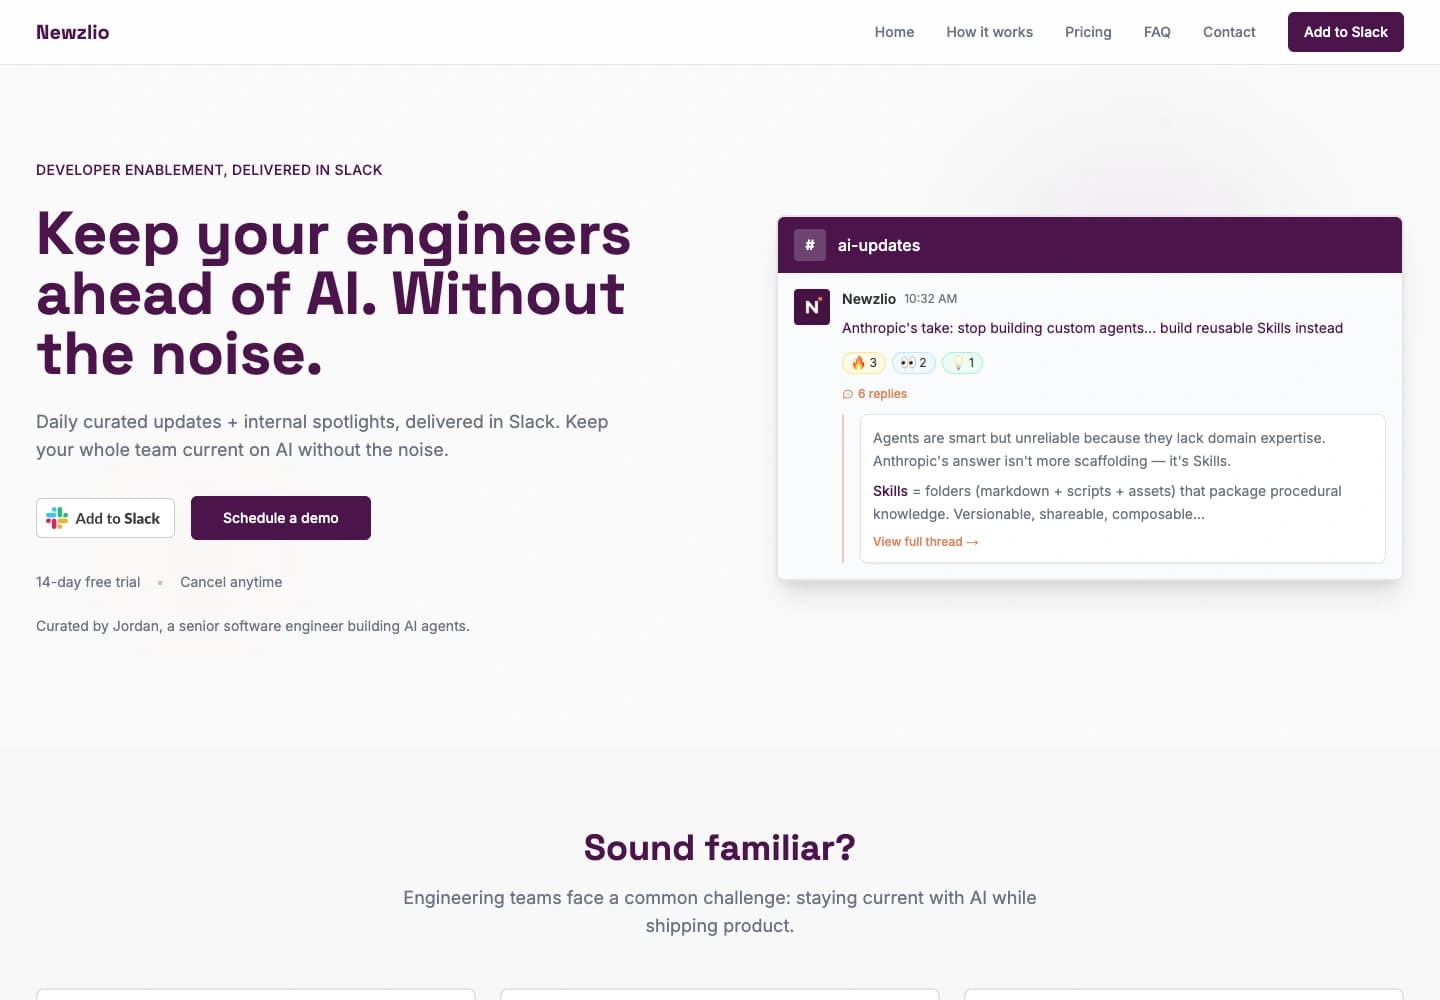Image resolution: width=1440 pixels, height=1000 pixels.
Task: Click the Sound familiar? heading
Action: (720, 848)
